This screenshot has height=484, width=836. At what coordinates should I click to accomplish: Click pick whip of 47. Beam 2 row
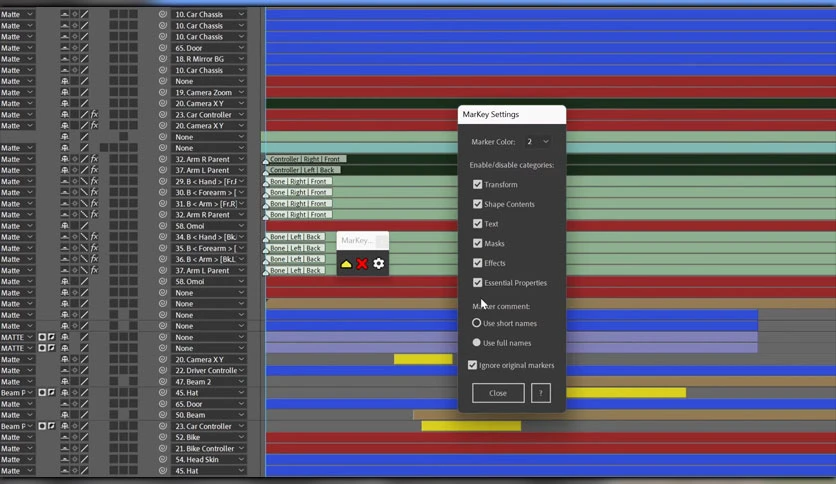coord(163,382)
